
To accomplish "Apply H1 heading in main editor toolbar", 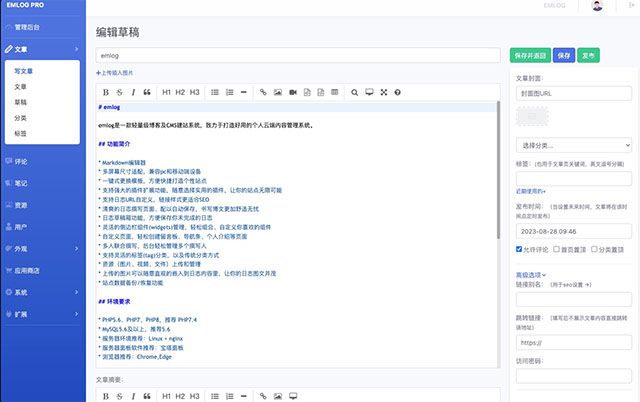I will [x=167, y=93].
